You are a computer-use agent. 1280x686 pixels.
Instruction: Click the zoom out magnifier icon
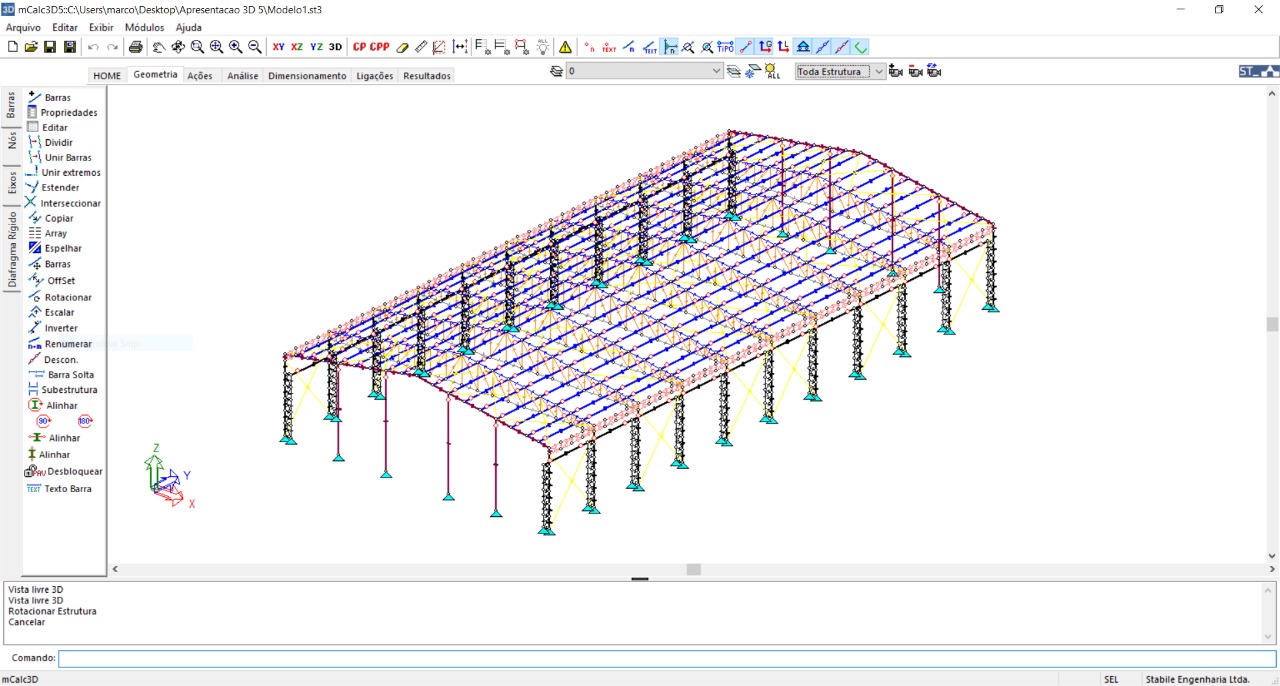(255, 47)
